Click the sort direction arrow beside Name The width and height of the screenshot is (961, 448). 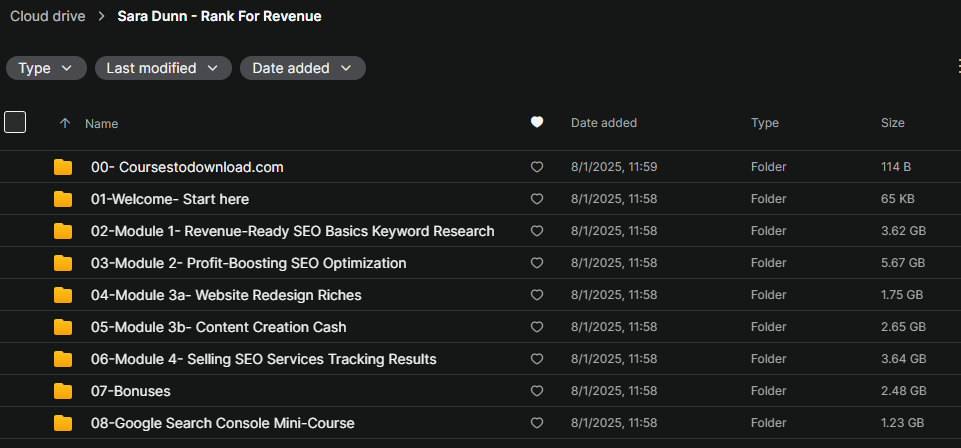(64, 123)
